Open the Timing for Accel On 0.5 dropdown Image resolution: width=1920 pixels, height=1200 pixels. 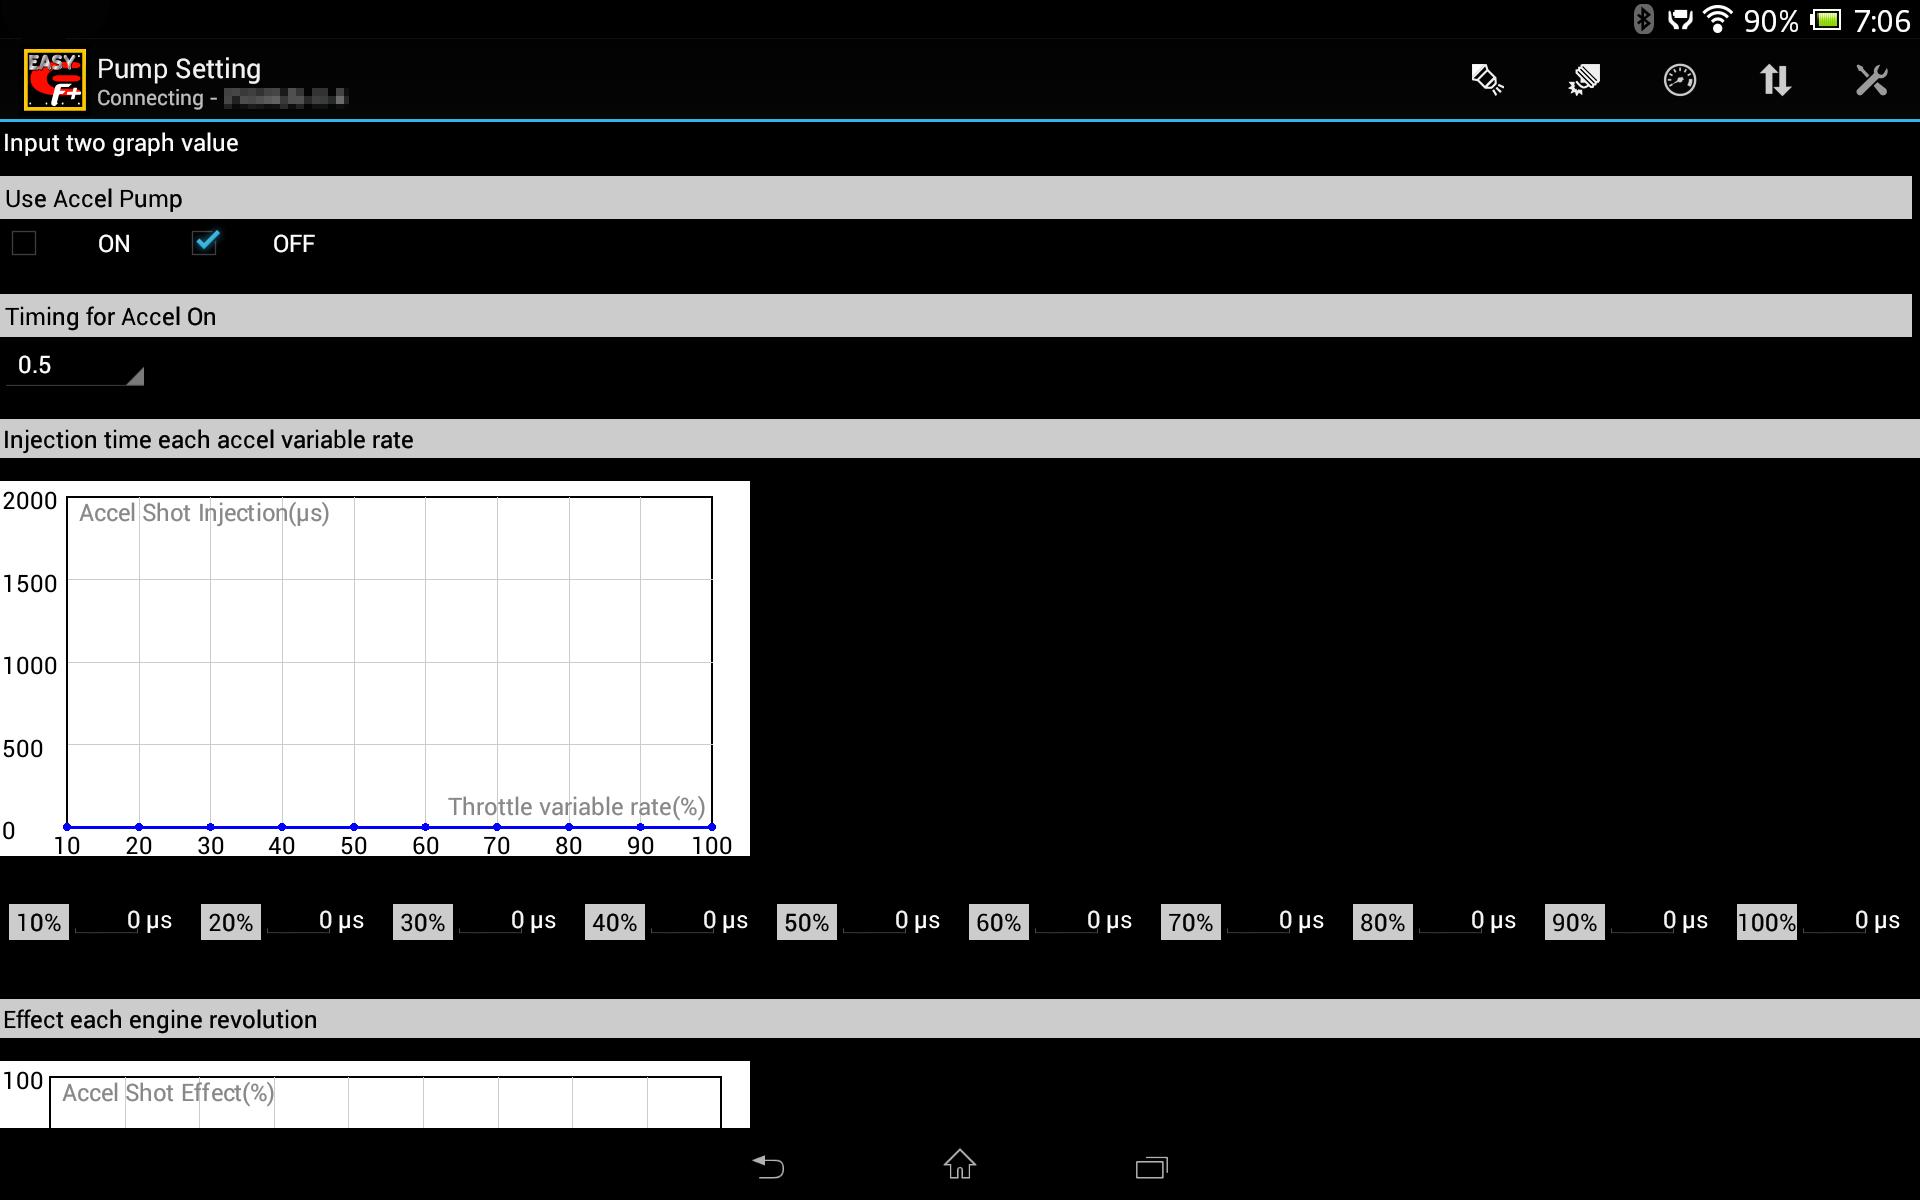click(x=76, y=366)
